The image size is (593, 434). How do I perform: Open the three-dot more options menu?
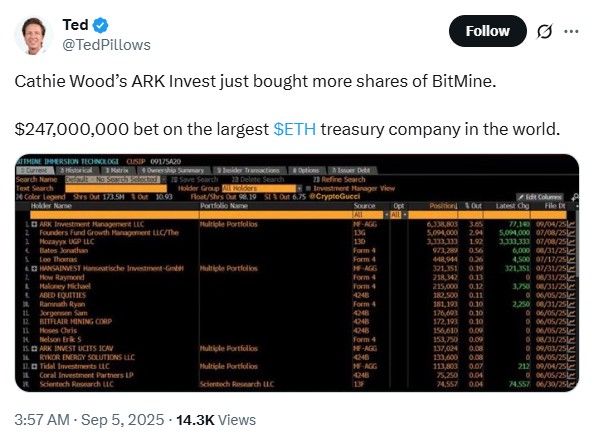point(571,31)
